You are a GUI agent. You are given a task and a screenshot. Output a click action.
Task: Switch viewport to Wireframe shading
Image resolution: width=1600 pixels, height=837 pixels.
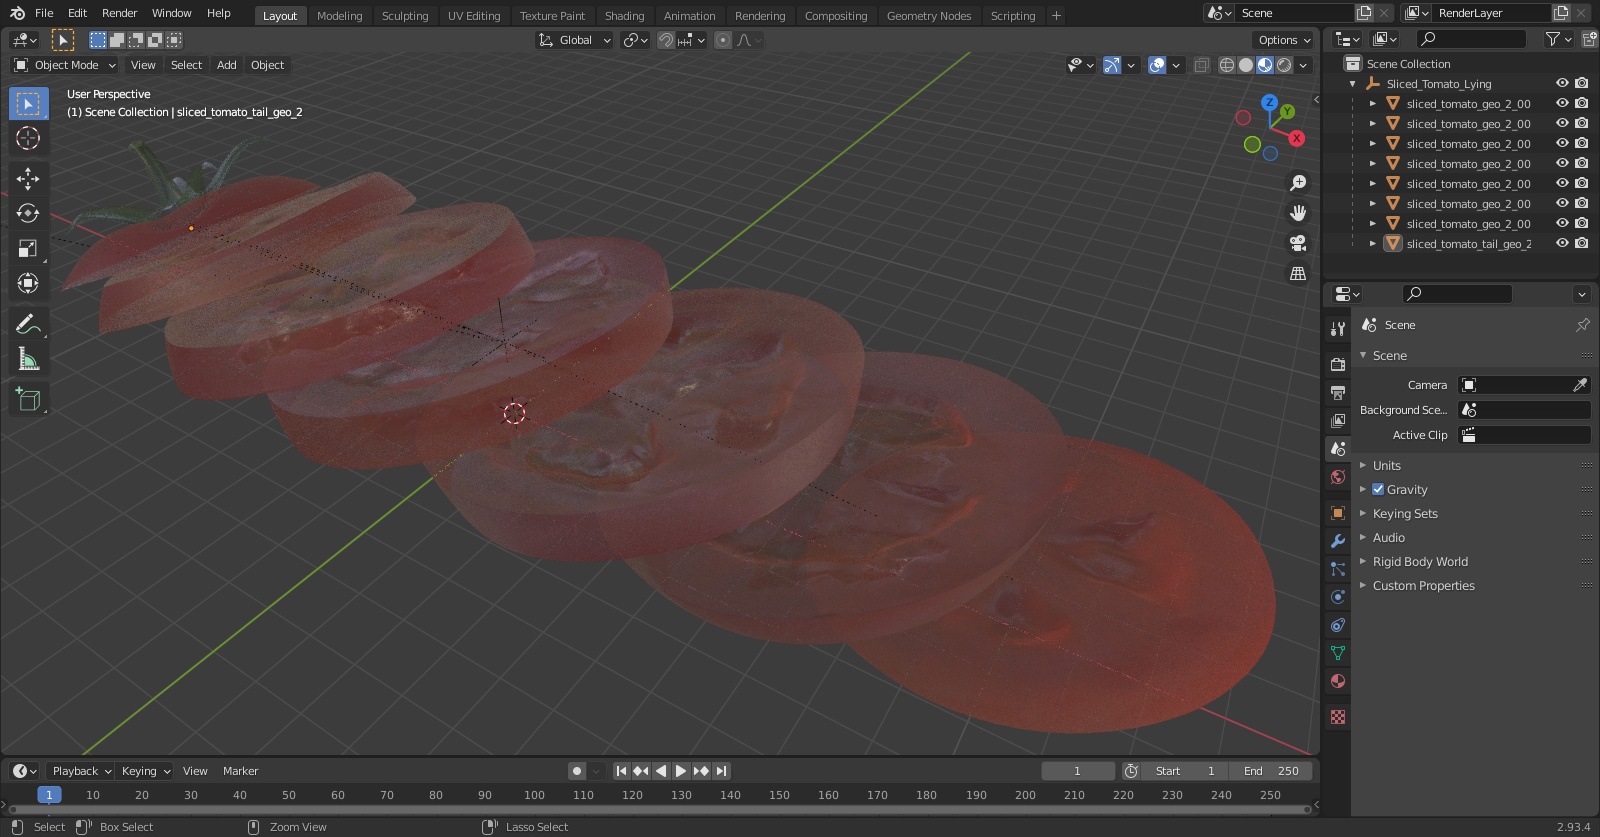tap(1227, 65)
